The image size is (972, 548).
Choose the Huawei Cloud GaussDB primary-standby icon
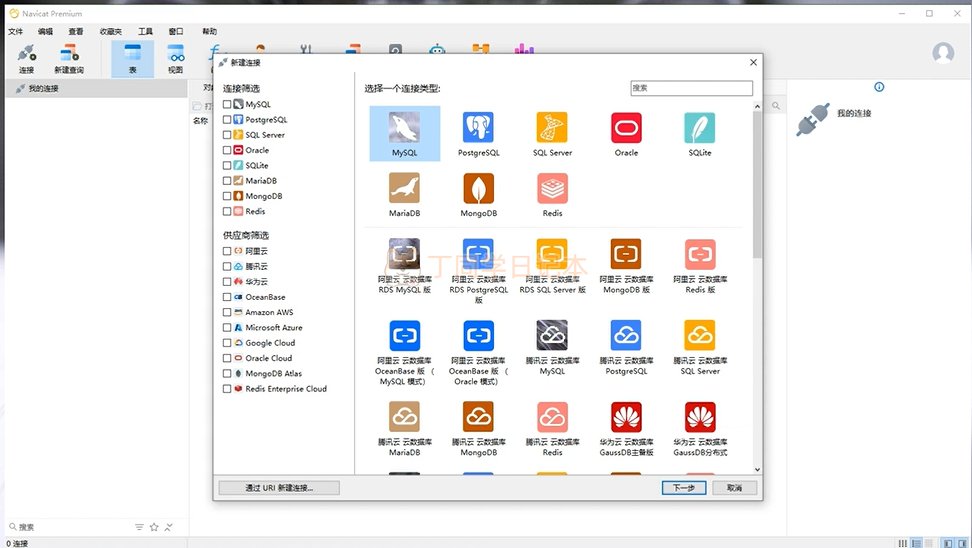[626, 418]
